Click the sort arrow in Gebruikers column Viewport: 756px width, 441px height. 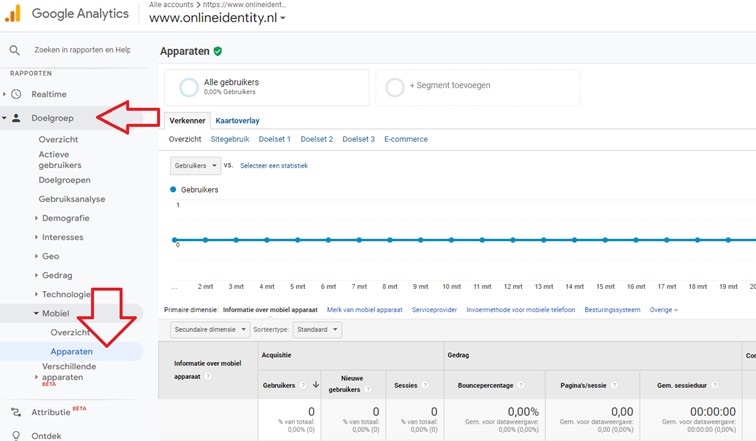tap(316, 384)
